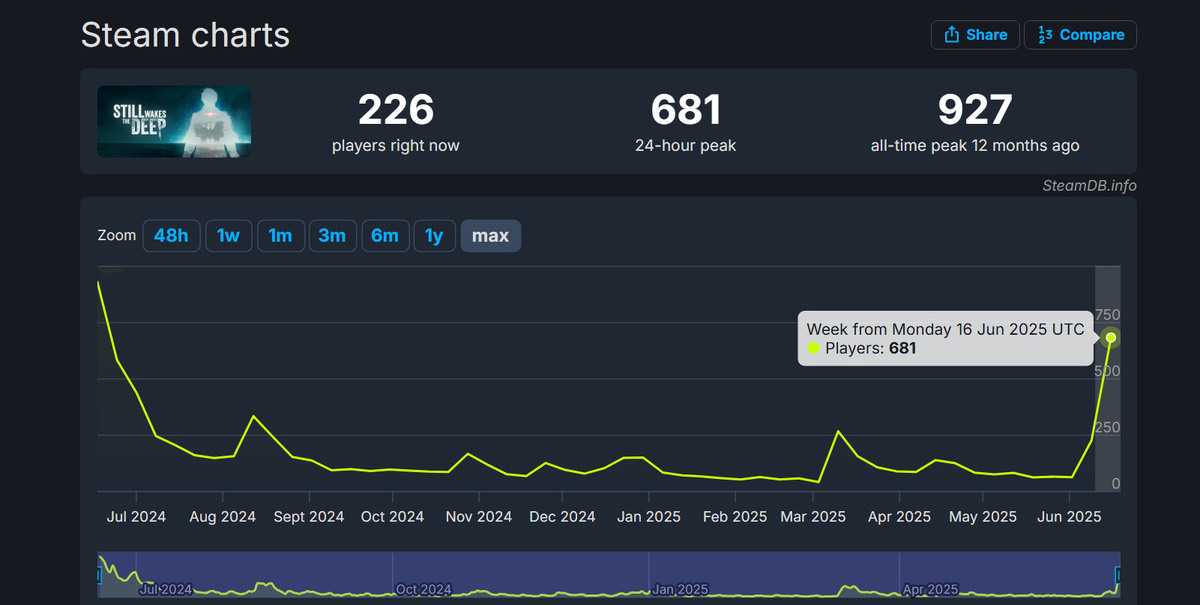This screenshot has width=1200, height=605.
Task: Switch chart to 3m view
Action: coord(332,235)
